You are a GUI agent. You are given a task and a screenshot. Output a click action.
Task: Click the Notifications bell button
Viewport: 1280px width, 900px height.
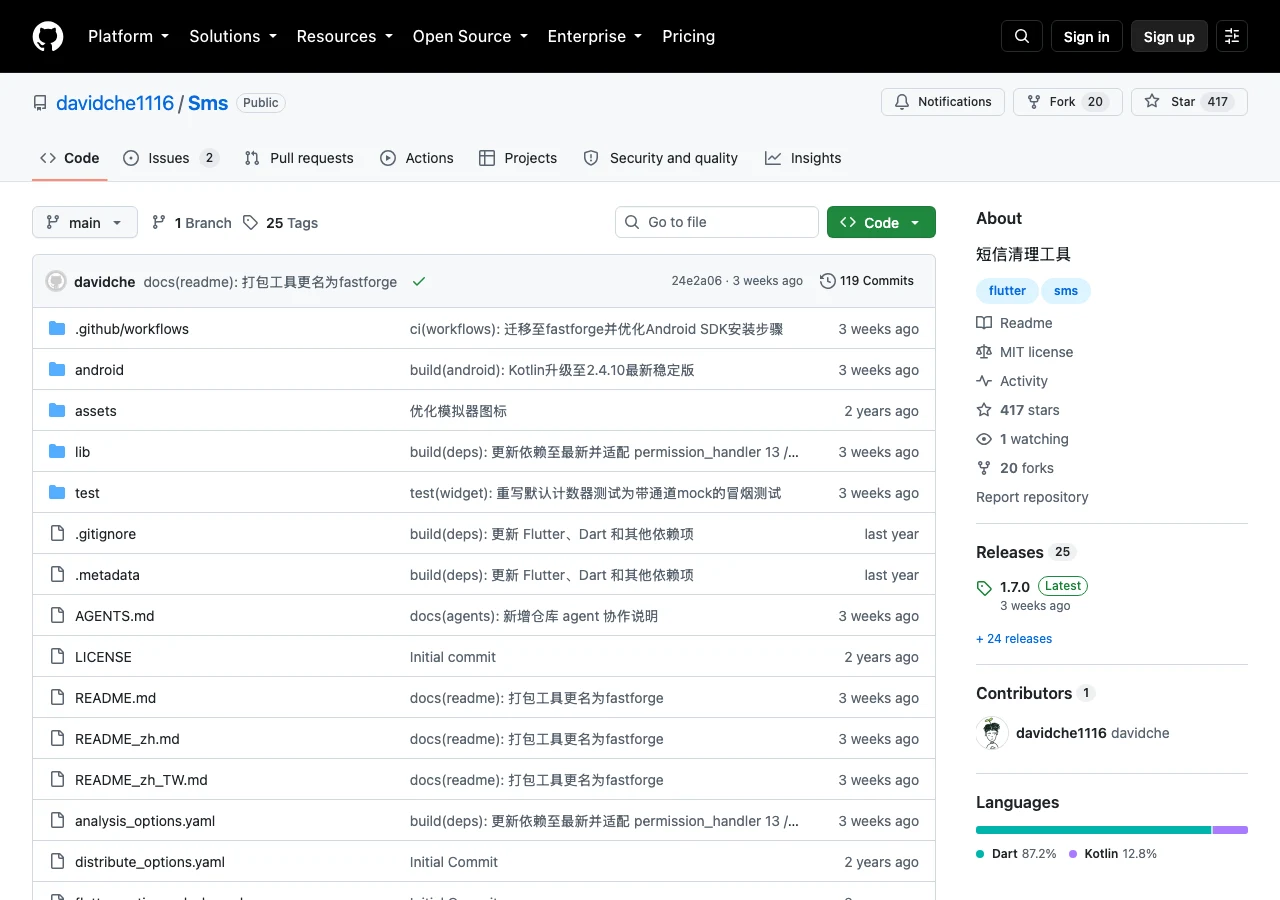tap(943, 102)
